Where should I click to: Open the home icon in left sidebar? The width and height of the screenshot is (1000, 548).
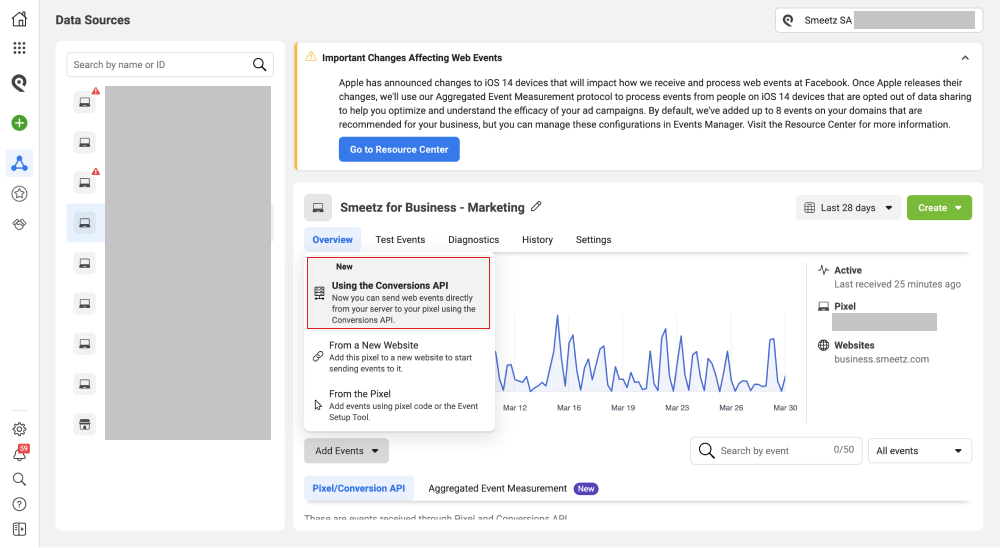coord(19,19)
